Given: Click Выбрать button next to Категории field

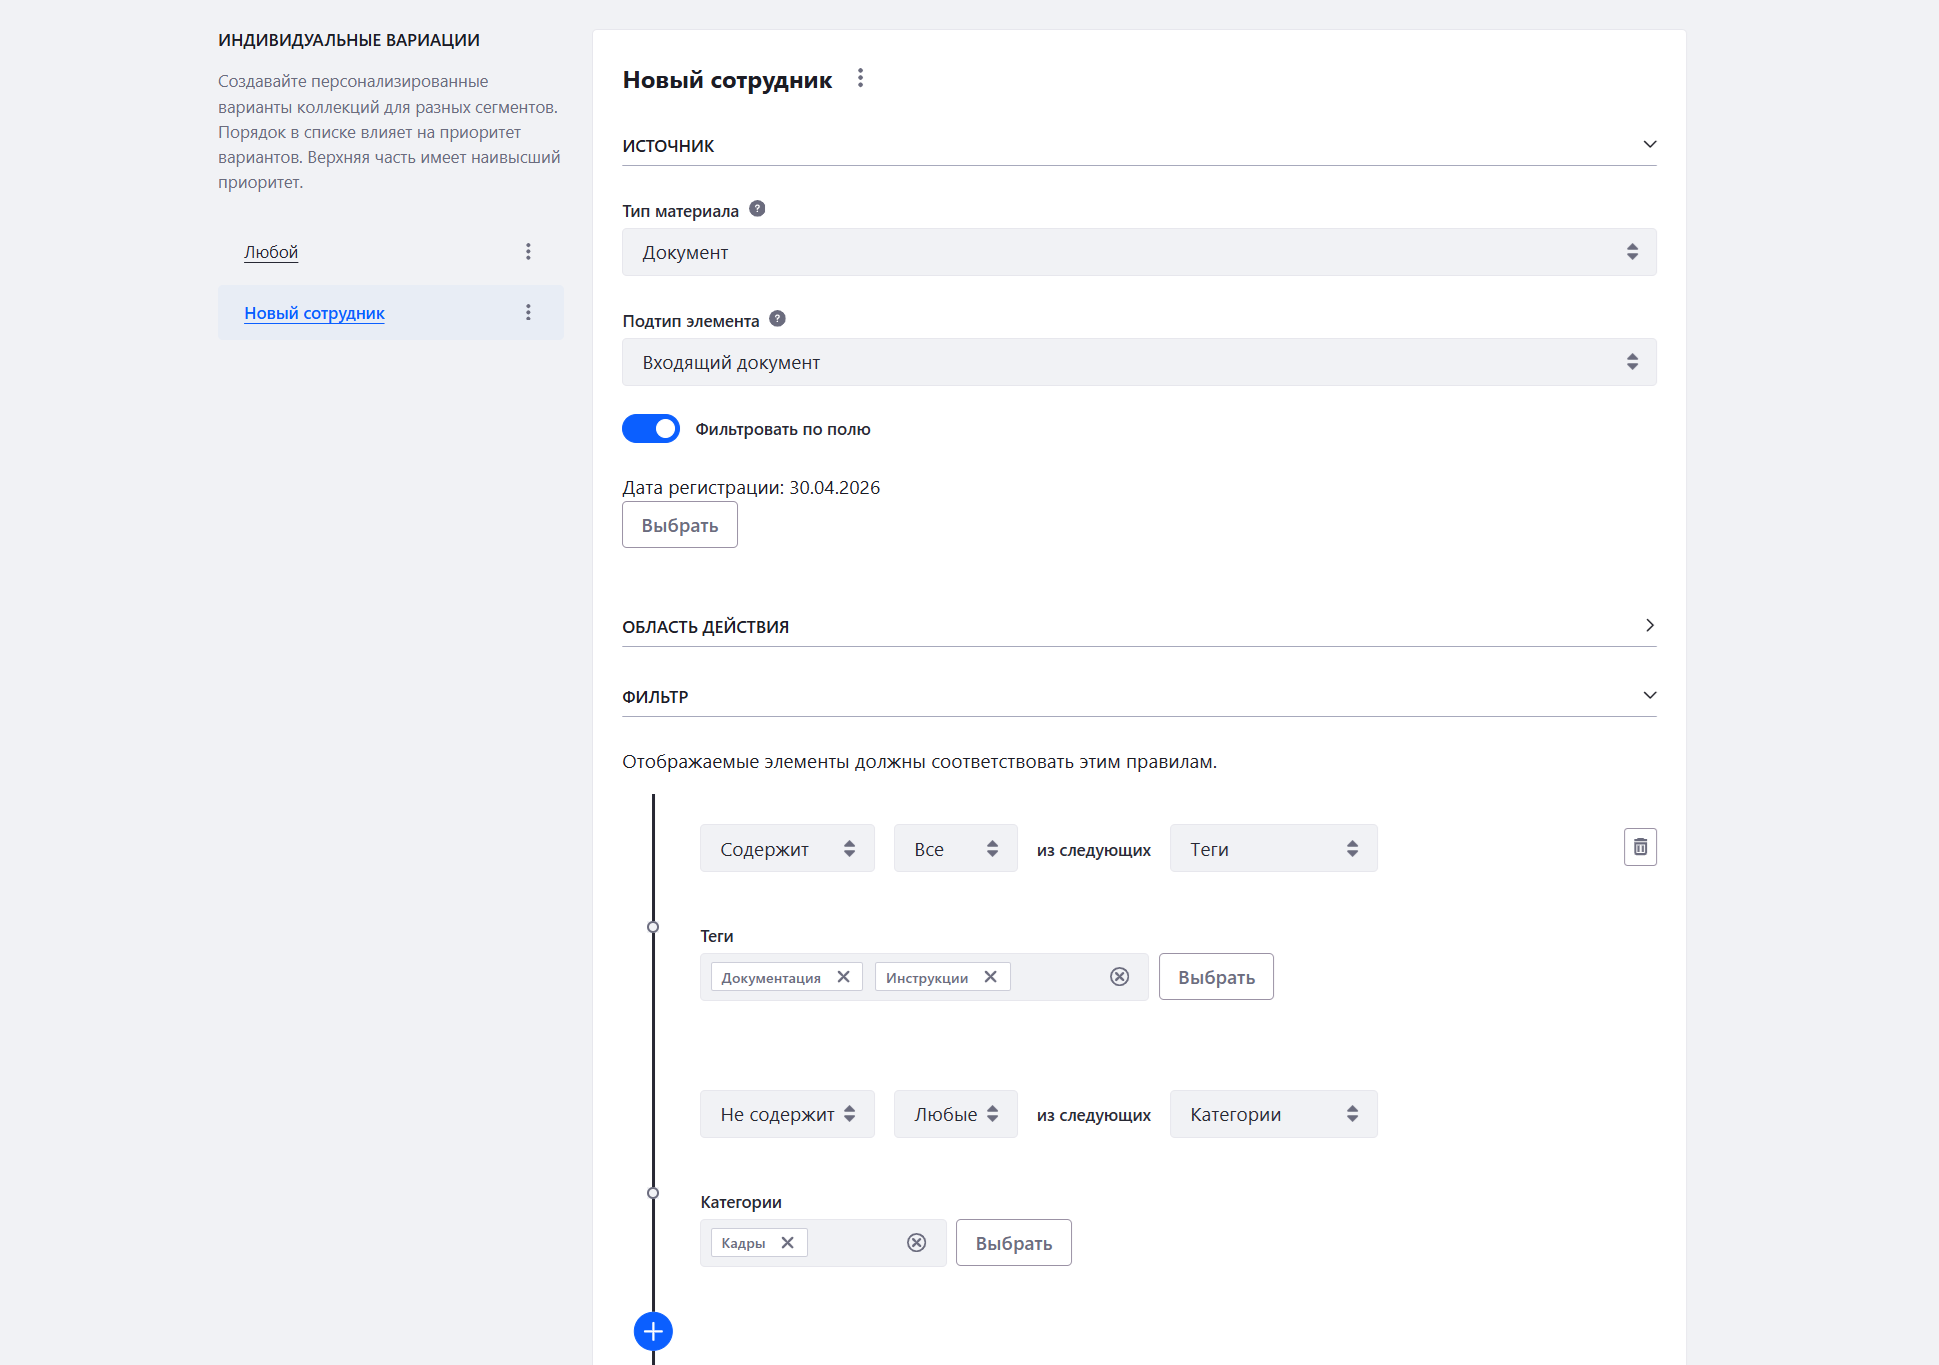Looking at the screenshot, I should 1013,1243.
